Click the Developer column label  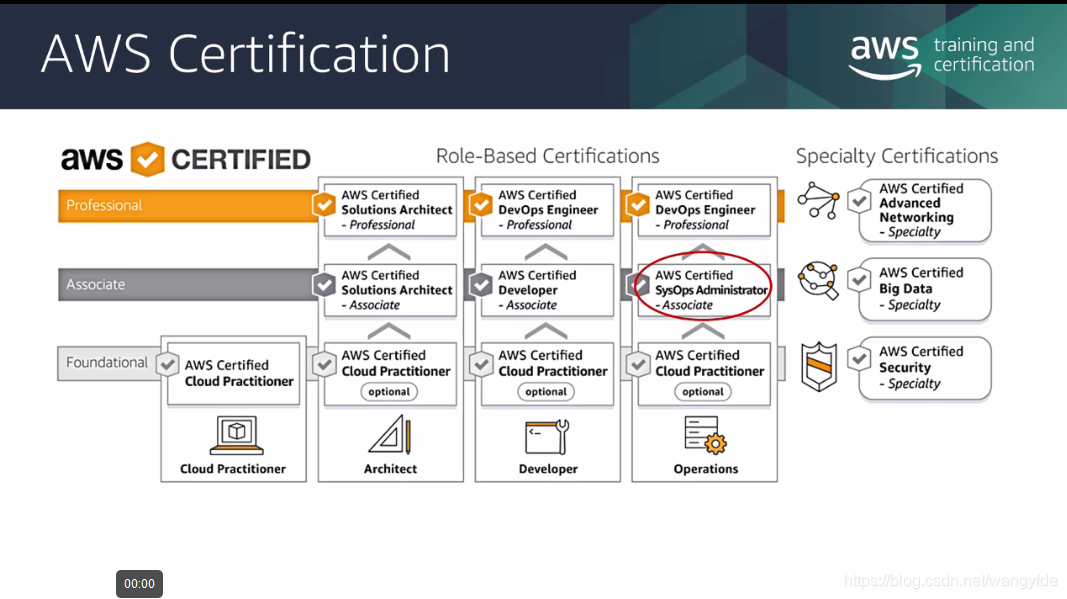click(548, 468)
